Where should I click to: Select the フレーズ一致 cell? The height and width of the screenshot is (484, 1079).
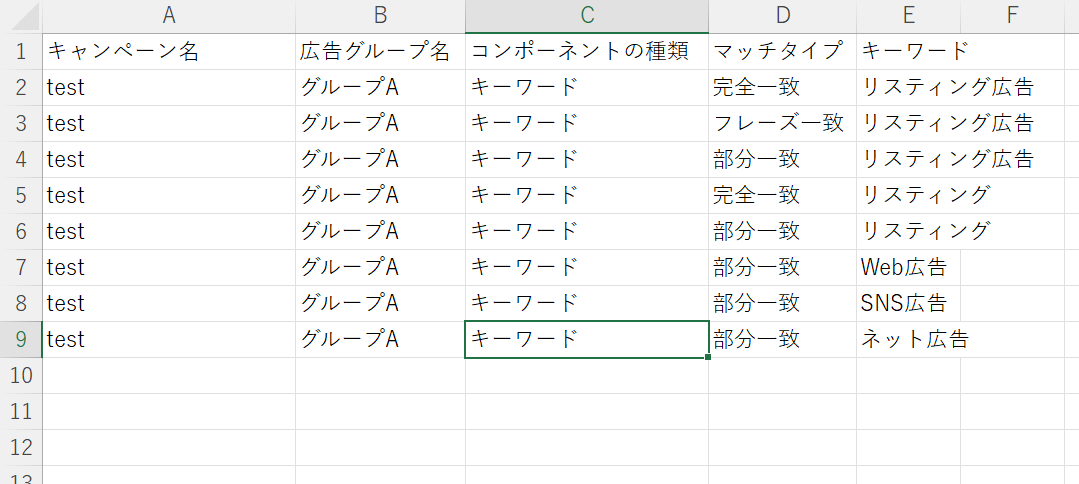[x=782, y=123]
